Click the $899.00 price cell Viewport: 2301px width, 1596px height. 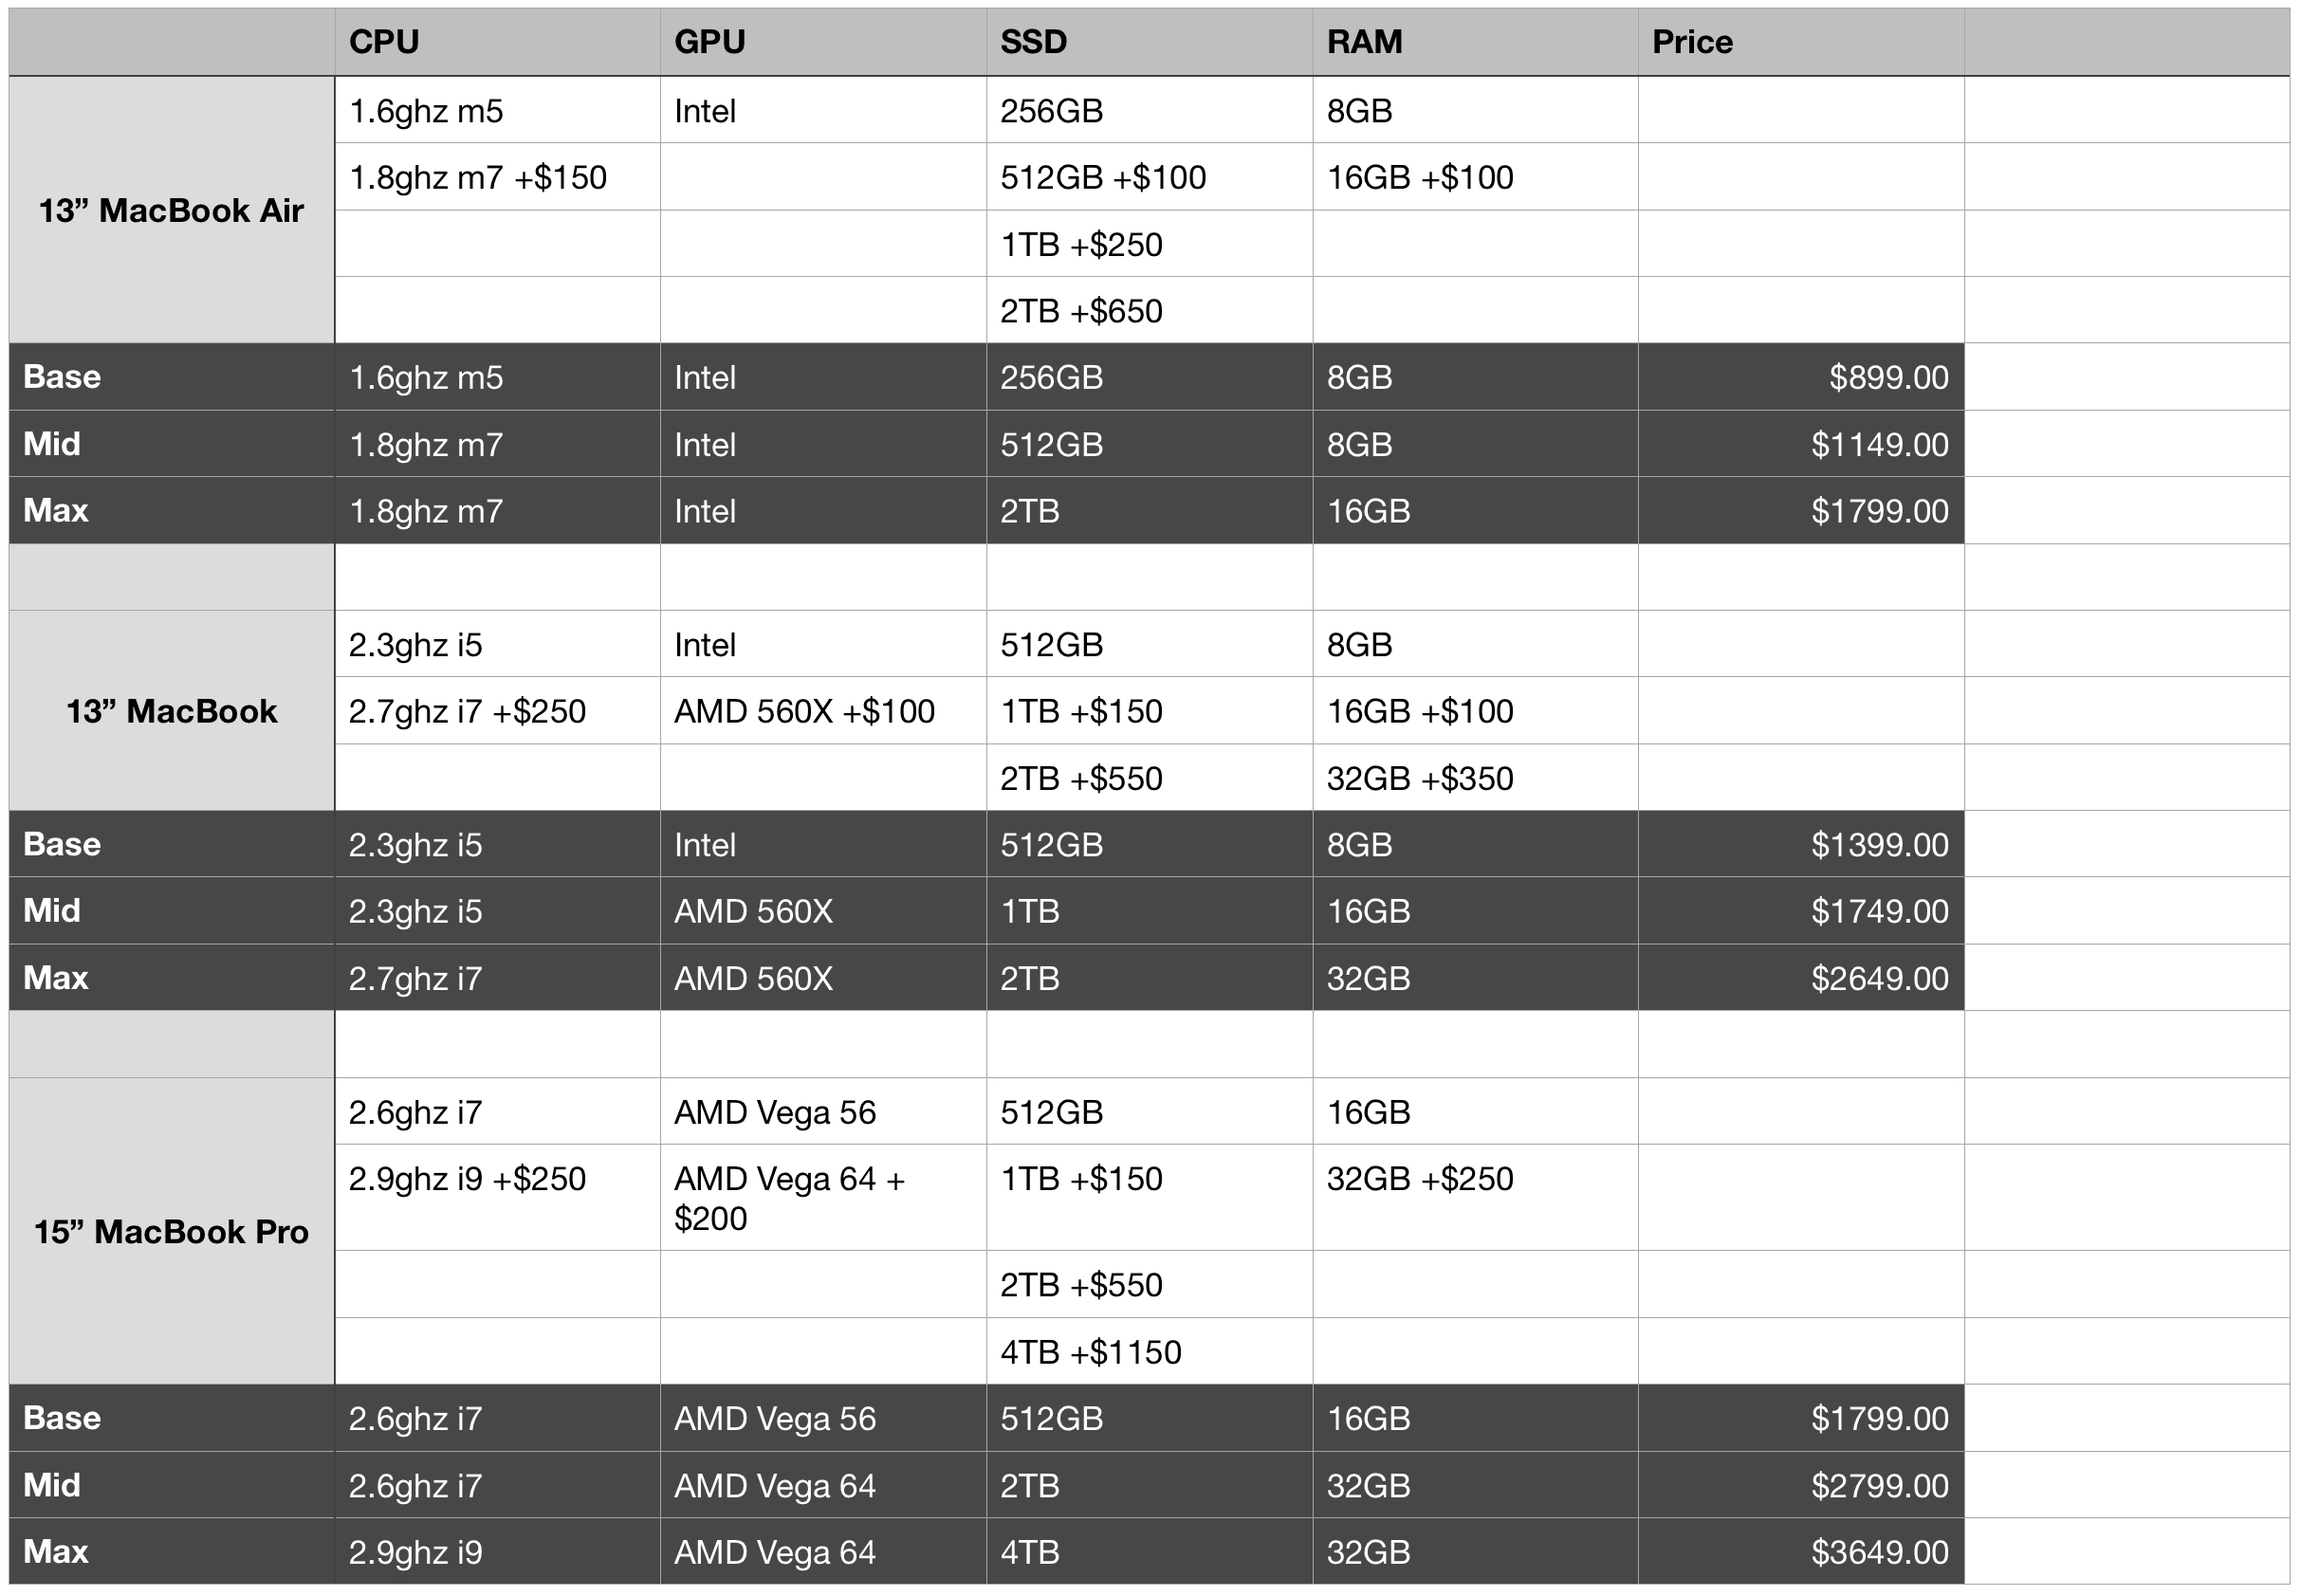coord(1801,377)
